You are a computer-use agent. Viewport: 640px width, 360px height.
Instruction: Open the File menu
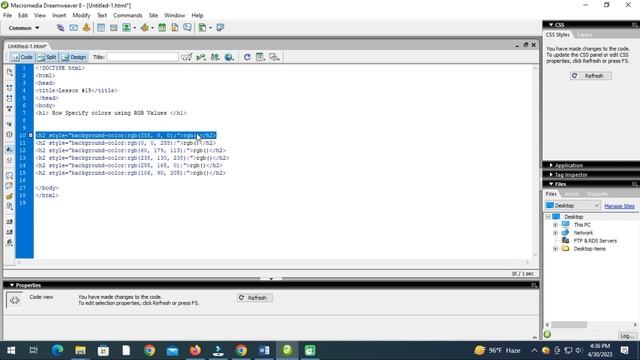tap(7, 15)
